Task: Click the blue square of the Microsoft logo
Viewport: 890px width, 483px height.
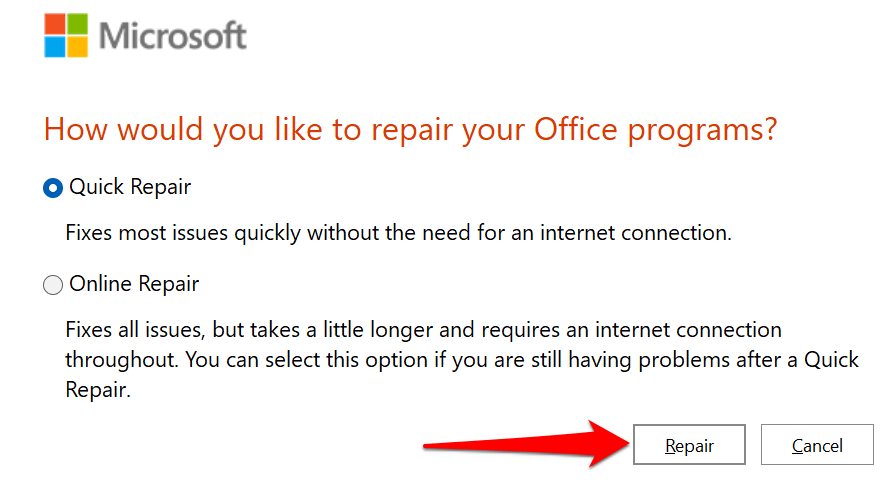Action: (56, 44)
